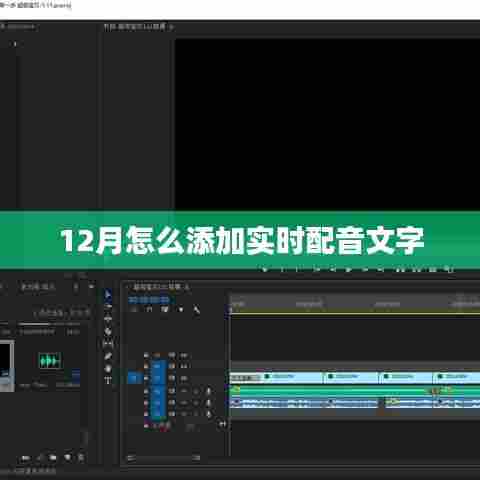Click the timeline zoom scrollbar at bottom
The width and height of the screenshot is (480, 480).
tap(164, 458)
